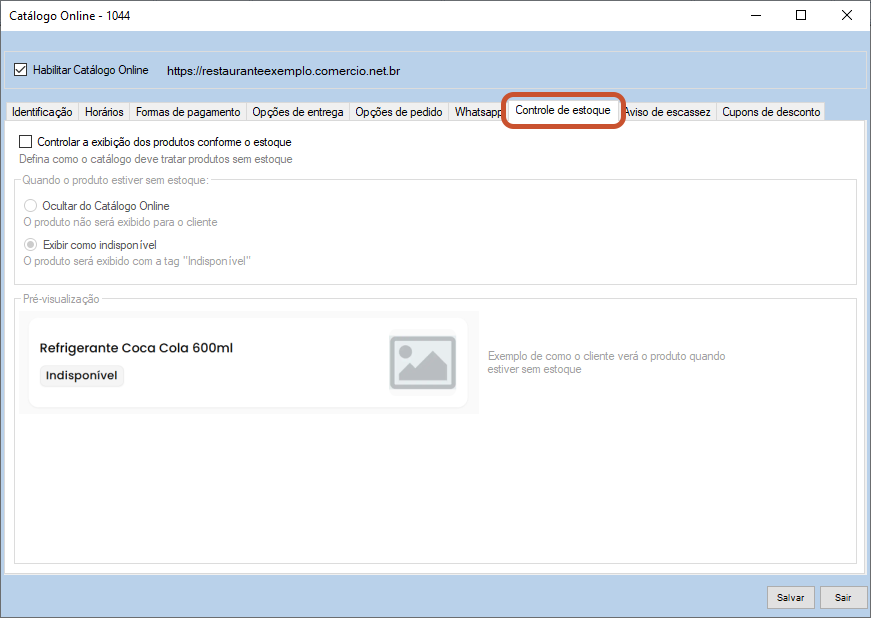This screenshot has height=618, width=871.
Task: Enable Controlar a exibição dos produtos checkbox
Action: [x=26, y=142]
